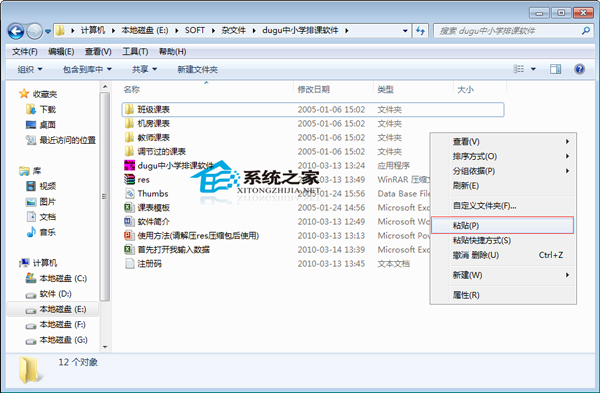Select the res WinRAR archive
This screenshot has height=393, width=600.
click(137, 179)
